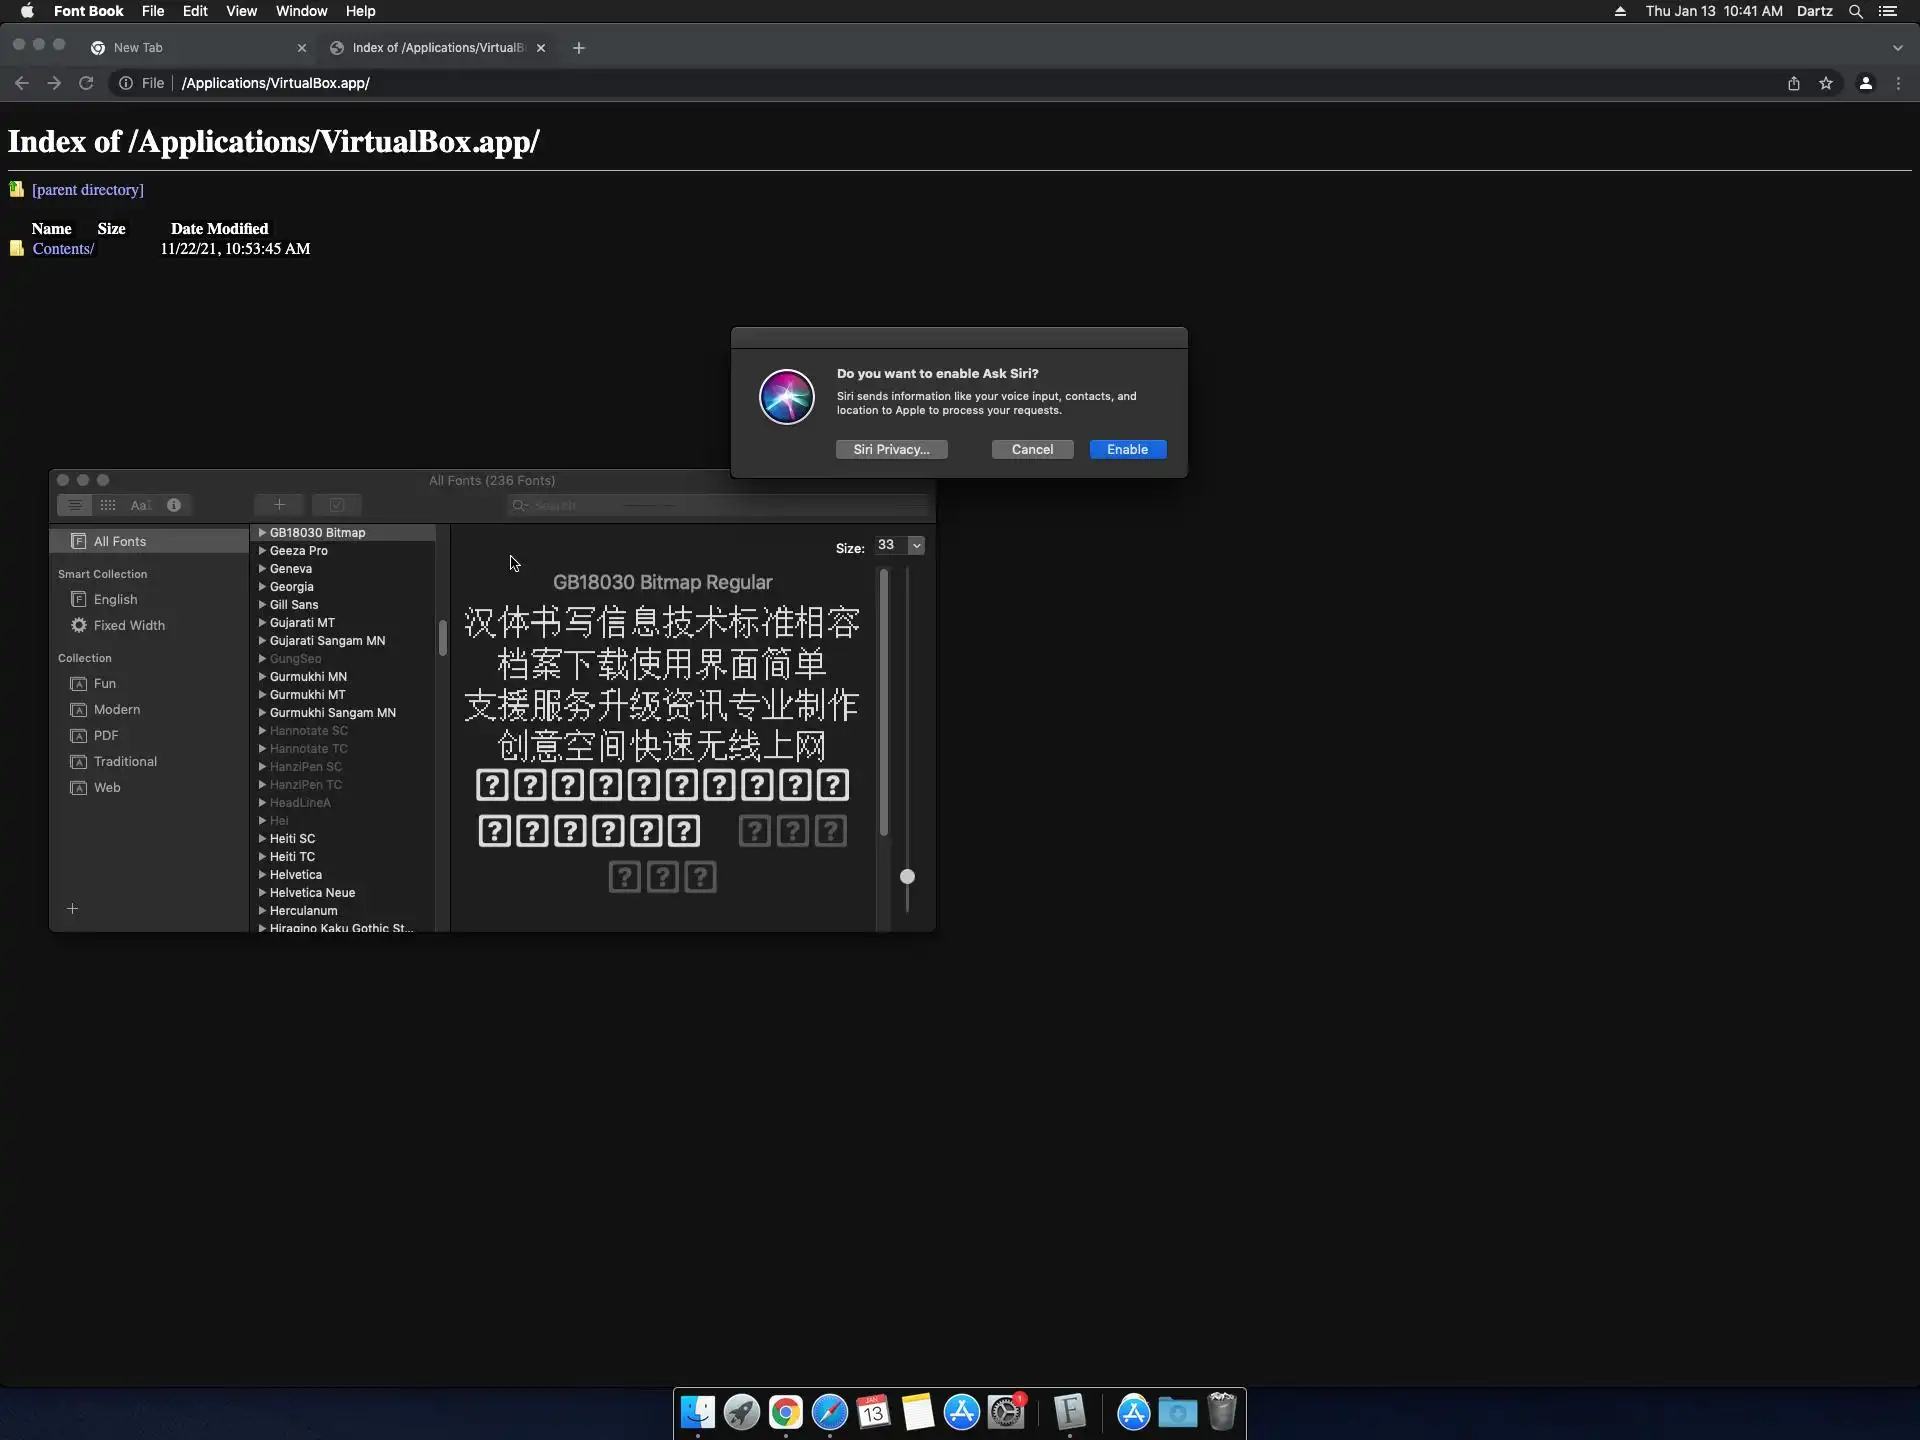Image resolution: width=1920 pixels, height=1440 pixels.
Task: Click Chrome bookmark star icon
Action: tap(1826, 83)
